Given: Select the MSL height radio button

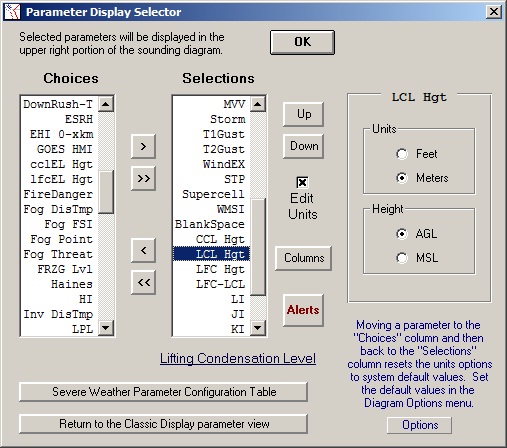Looking at the screenshot, I should tap(402, 258).
